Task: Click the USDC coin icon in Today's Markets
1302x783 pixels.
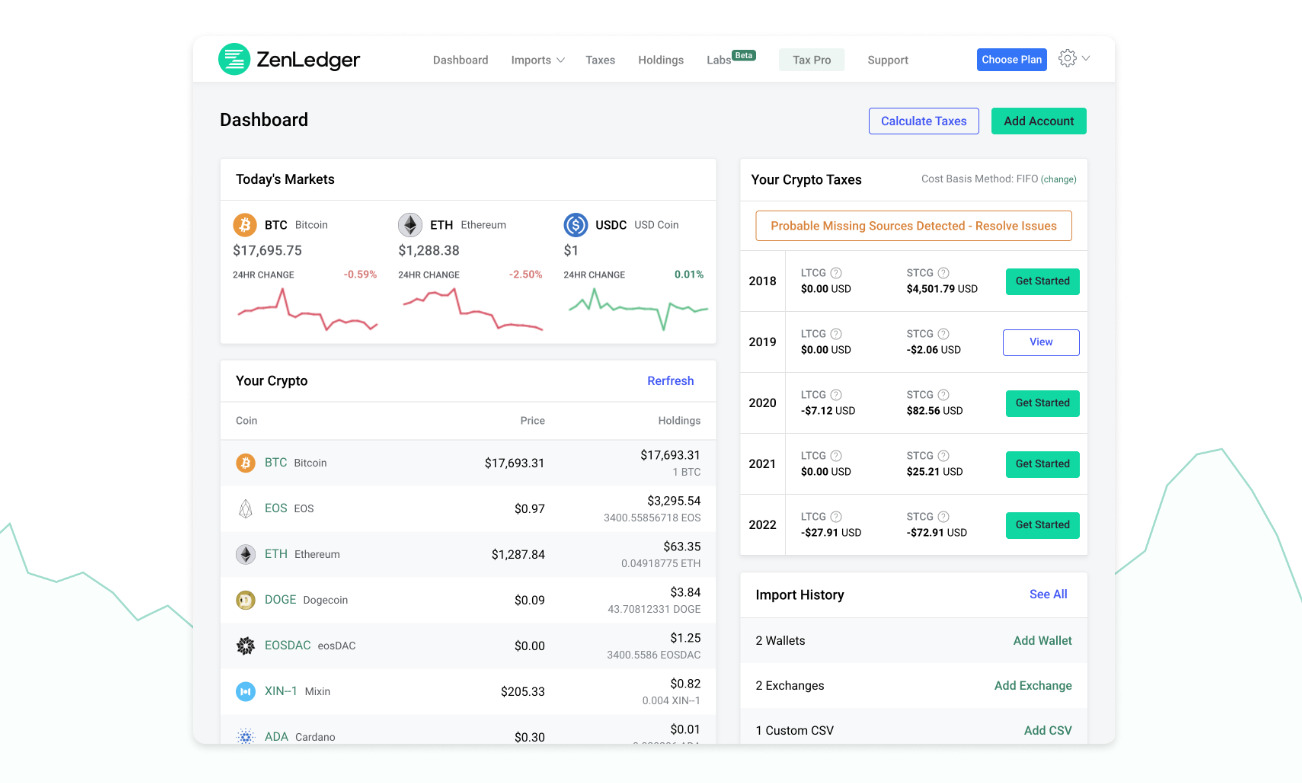Action: pos(575,224)
